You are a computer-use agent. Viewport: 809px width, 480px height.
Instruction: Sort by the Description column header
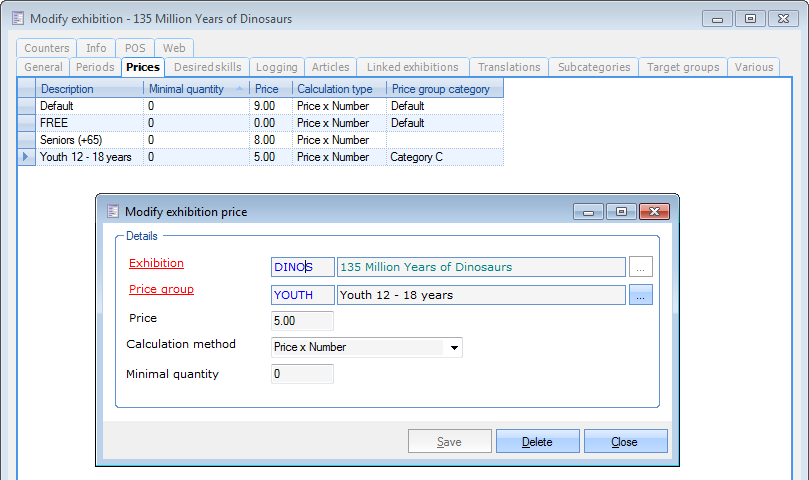click(89, 89)
